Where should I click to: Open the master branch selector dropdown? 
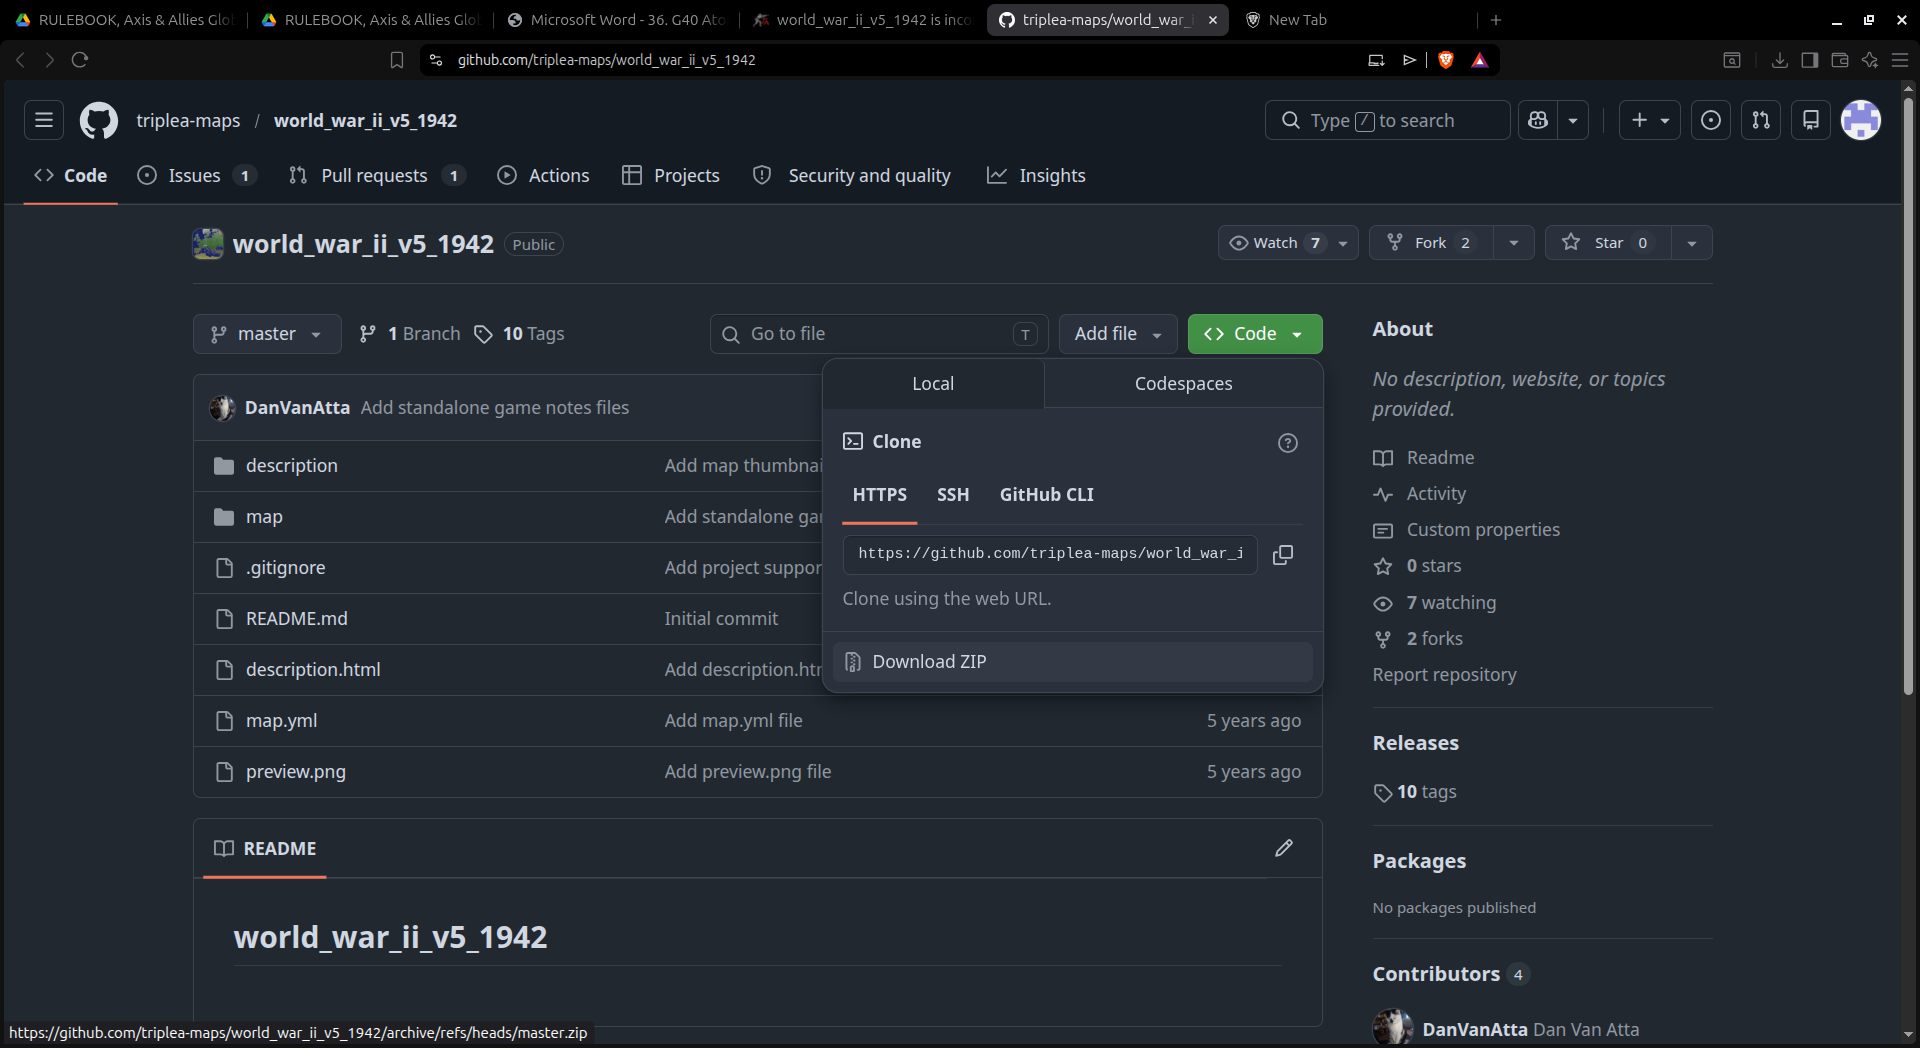pos(267,334)
